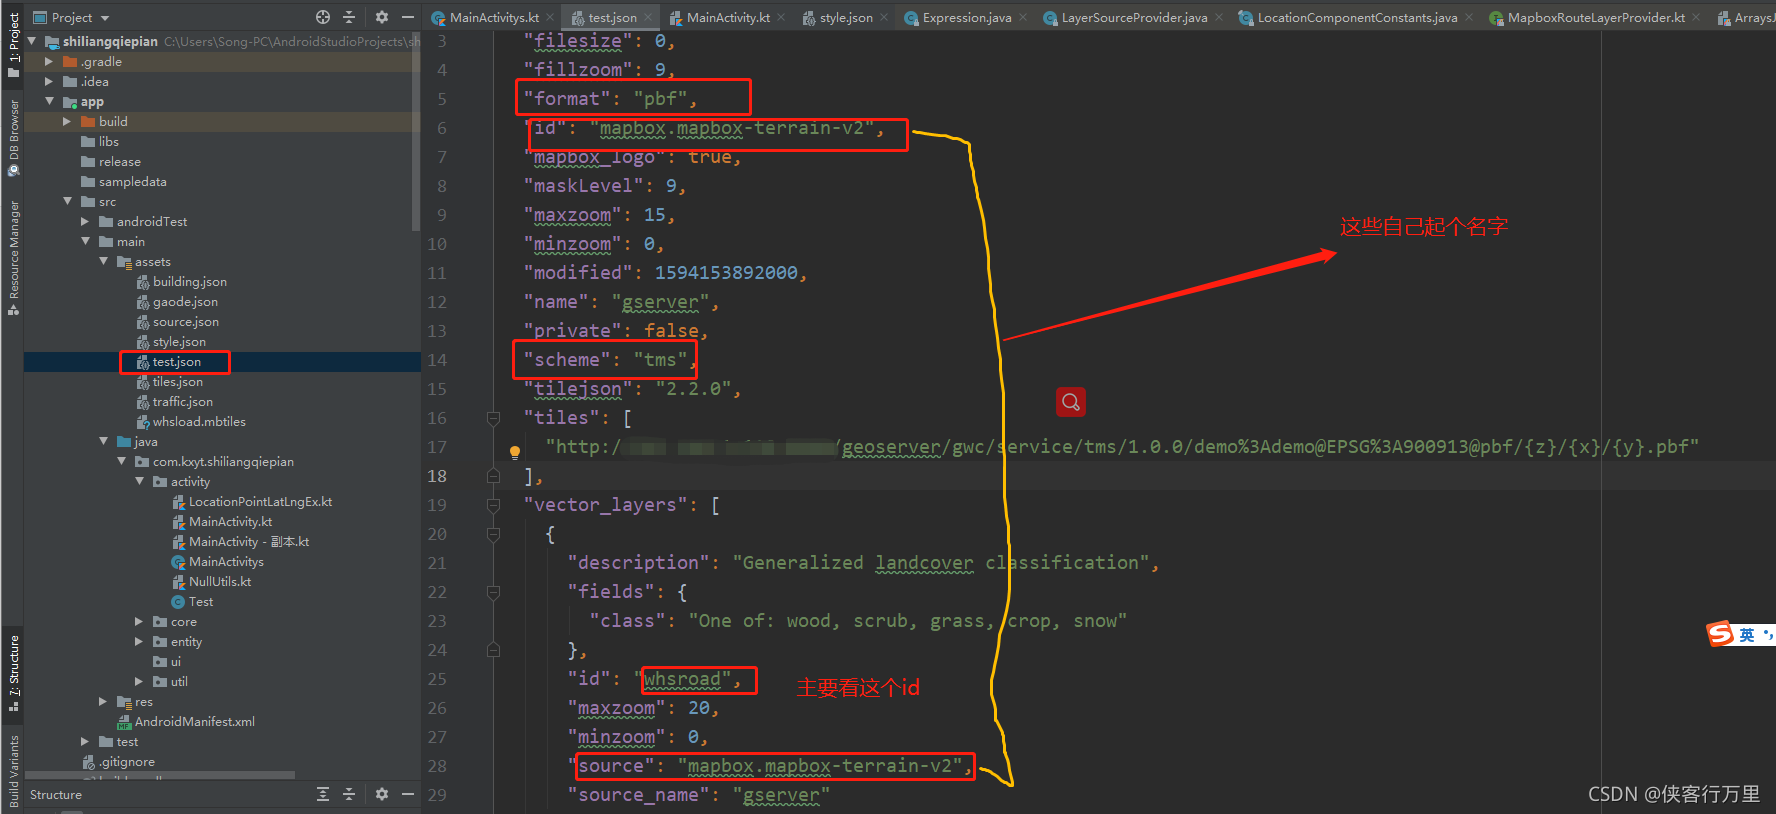Screen dimensions: 1776x814
Task: Hide the Structure panel with minus icon
Action: point(408,794)
